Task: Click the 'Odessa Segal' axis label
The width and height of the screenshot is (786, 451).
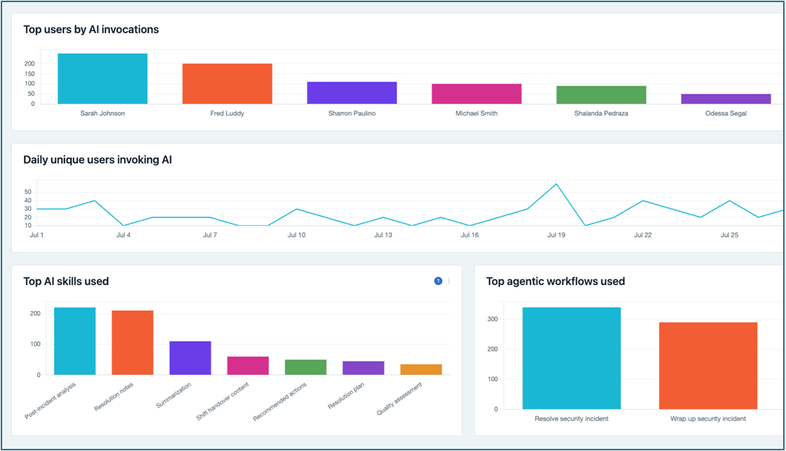Action: tap(726, 113)
